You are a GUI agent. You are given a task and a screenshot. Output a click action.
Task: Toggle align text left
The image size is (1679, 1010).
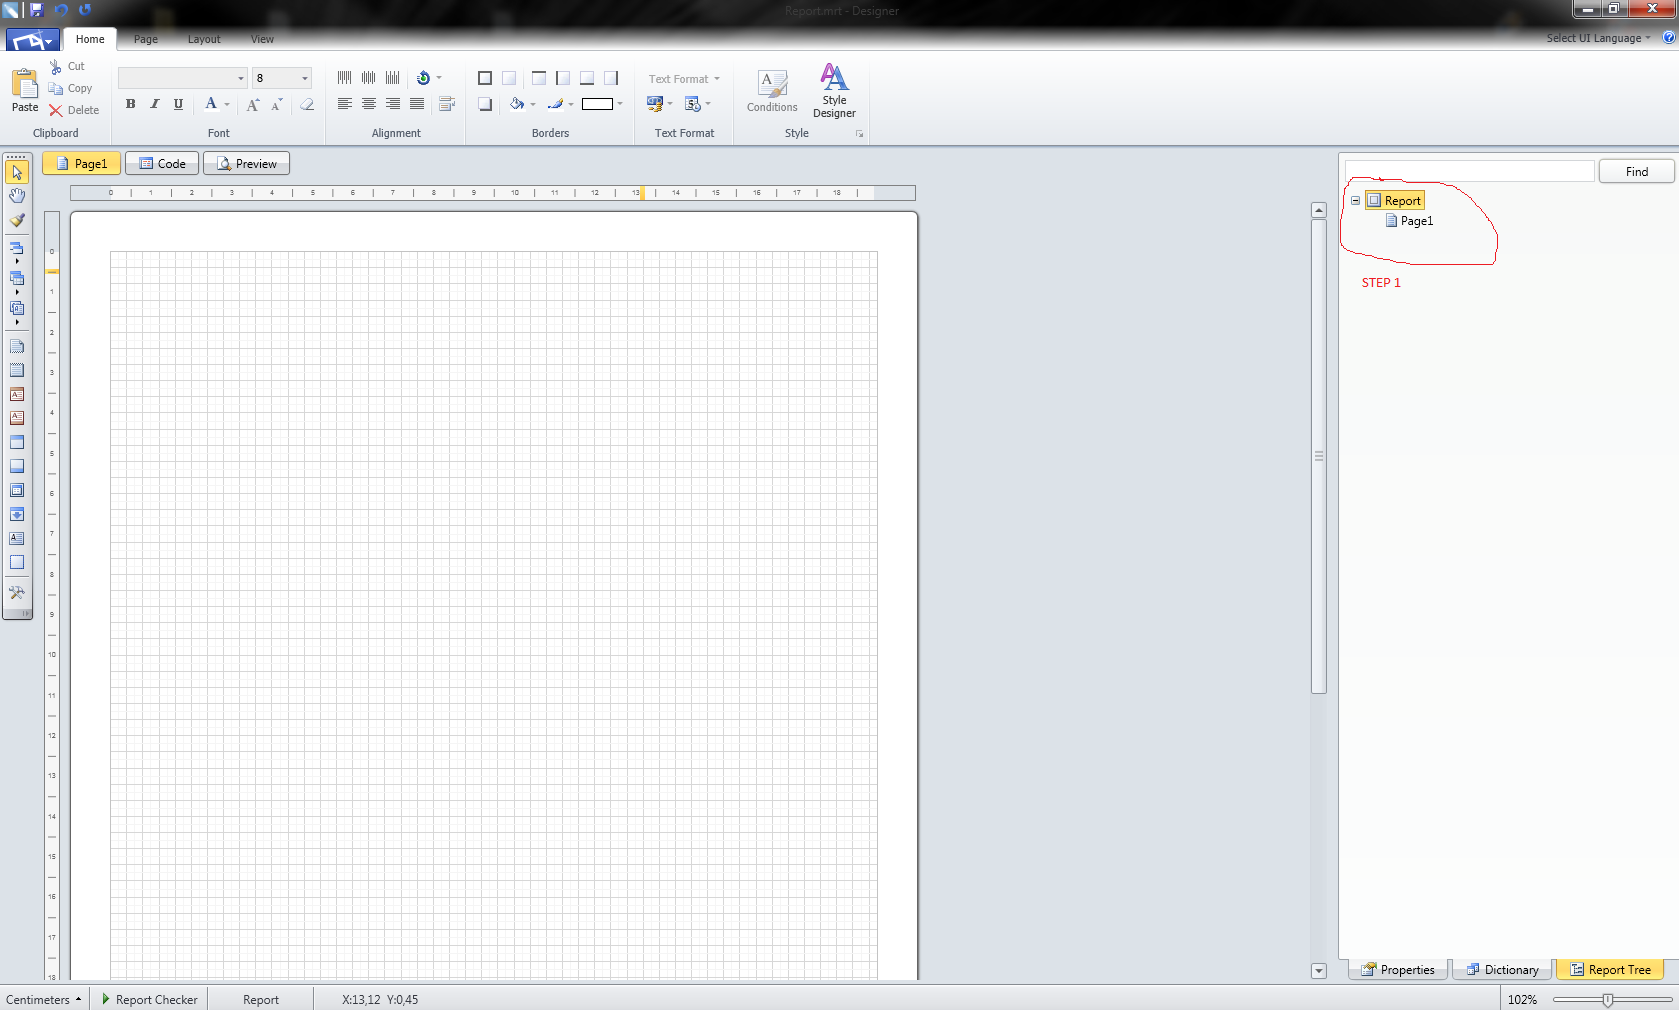tap(345, 104)
